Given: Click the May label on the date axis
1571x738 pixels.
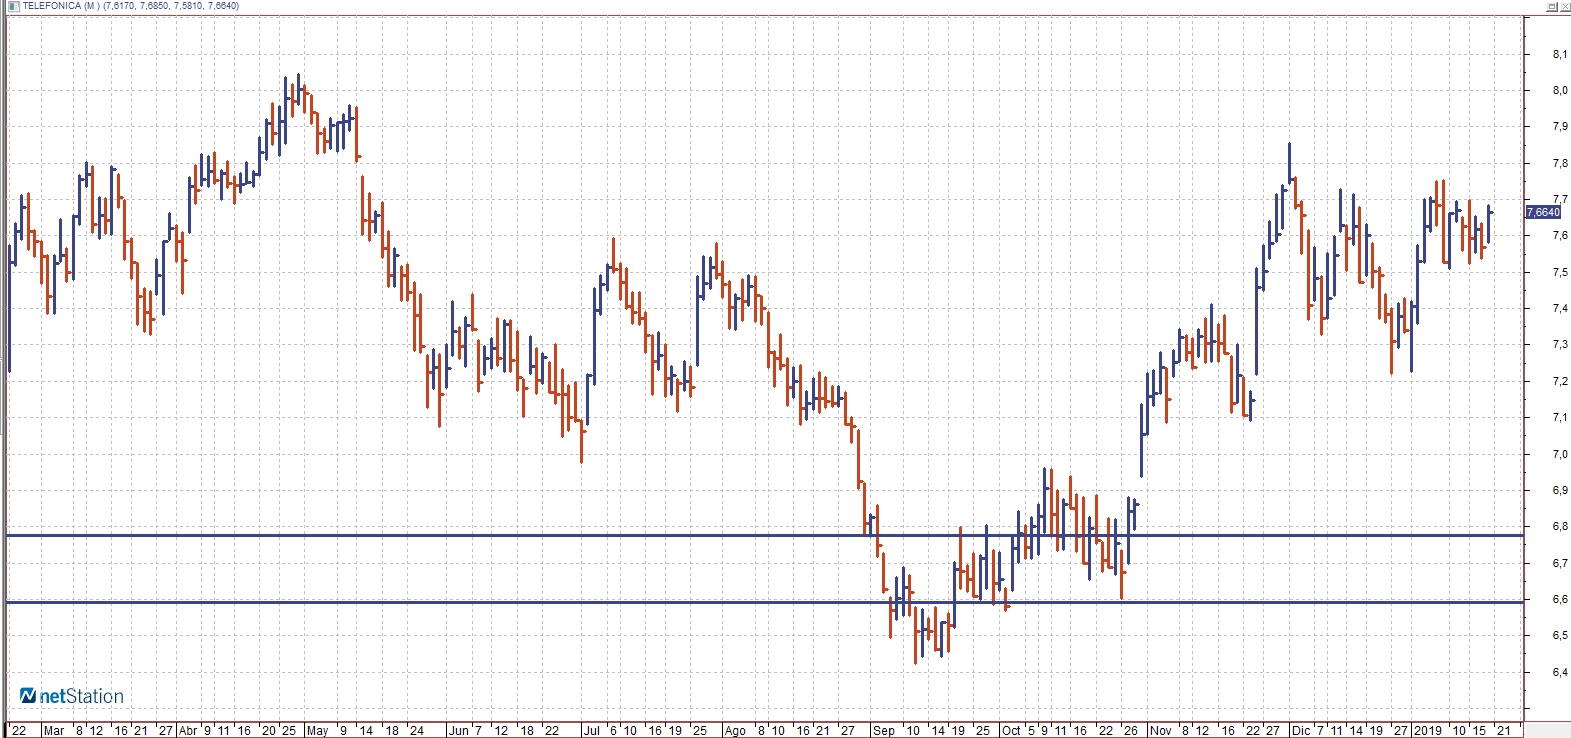Looking at the screenshot, I should [x=317, y=731].
